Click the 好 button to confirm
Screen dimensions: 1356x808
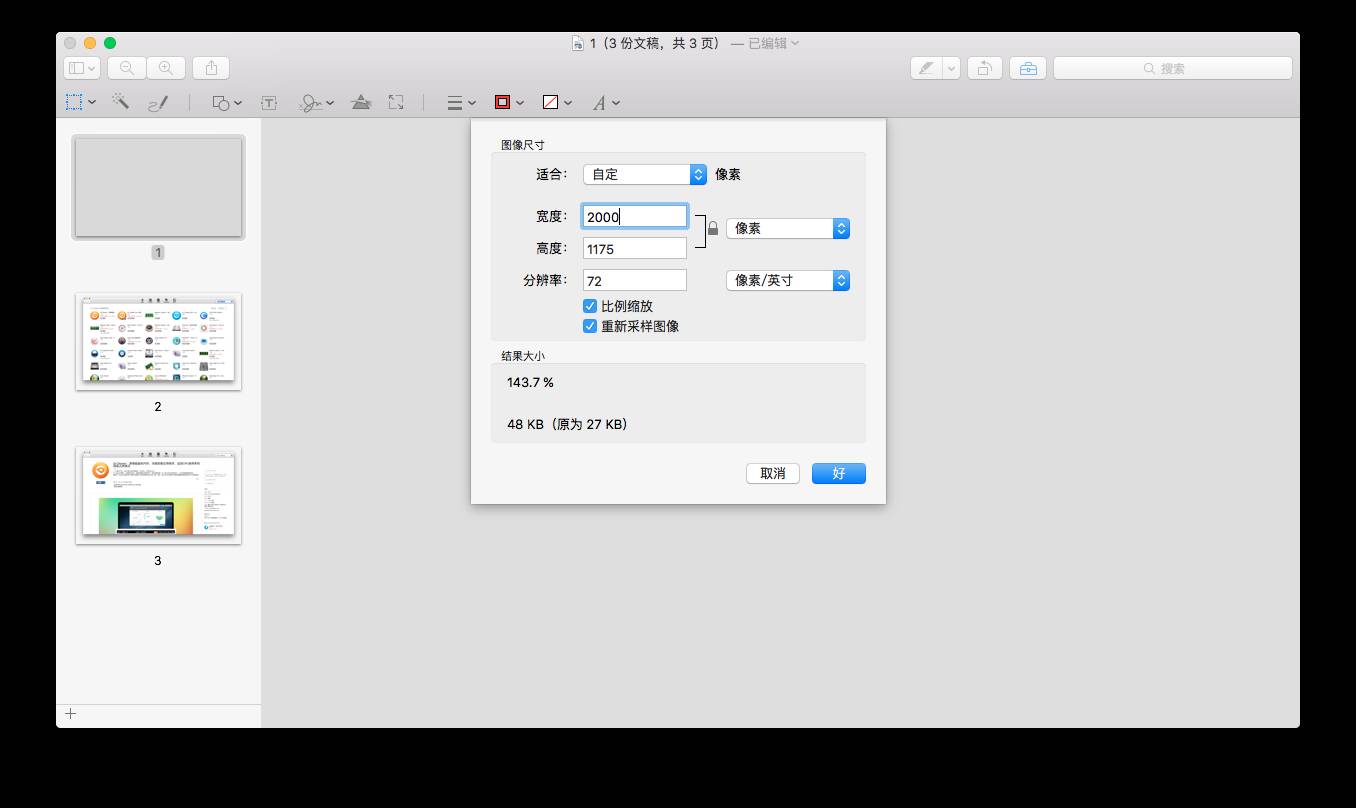click(x=838, y=473)
